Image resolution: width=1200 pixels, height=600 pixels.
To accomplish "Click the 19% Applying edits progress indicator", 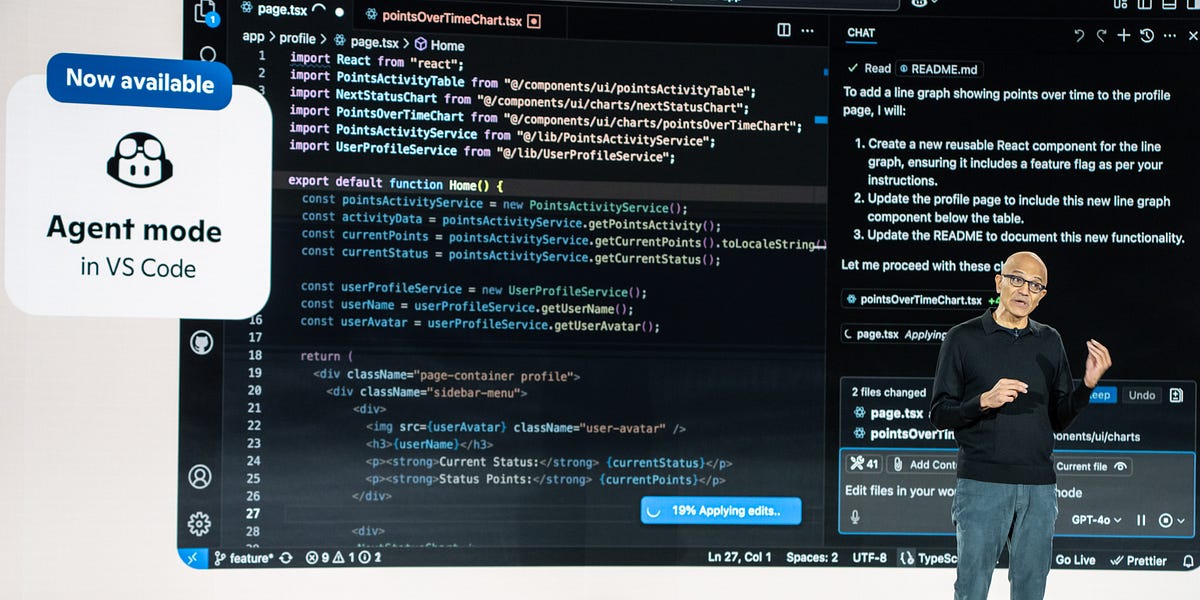I will coord(720,510).
